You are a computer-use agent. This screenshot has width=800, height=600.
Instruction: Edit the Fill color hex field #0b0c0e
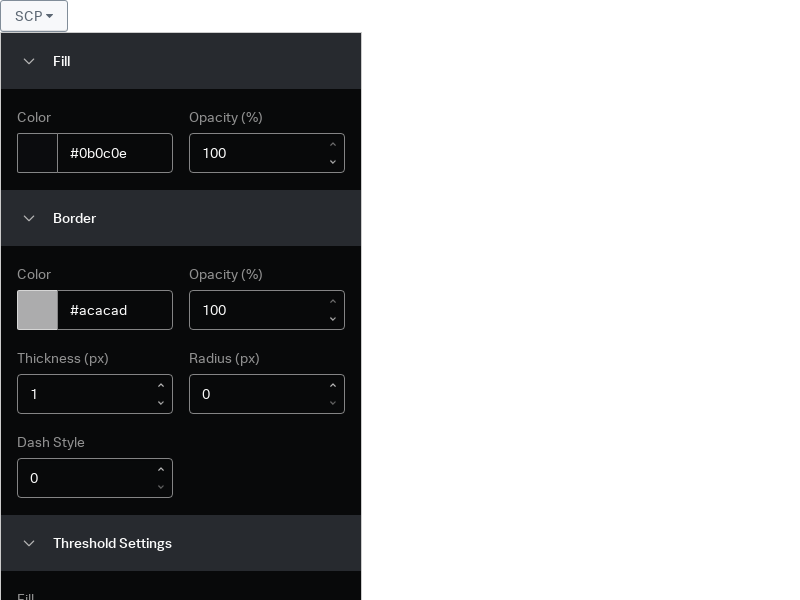115,153
